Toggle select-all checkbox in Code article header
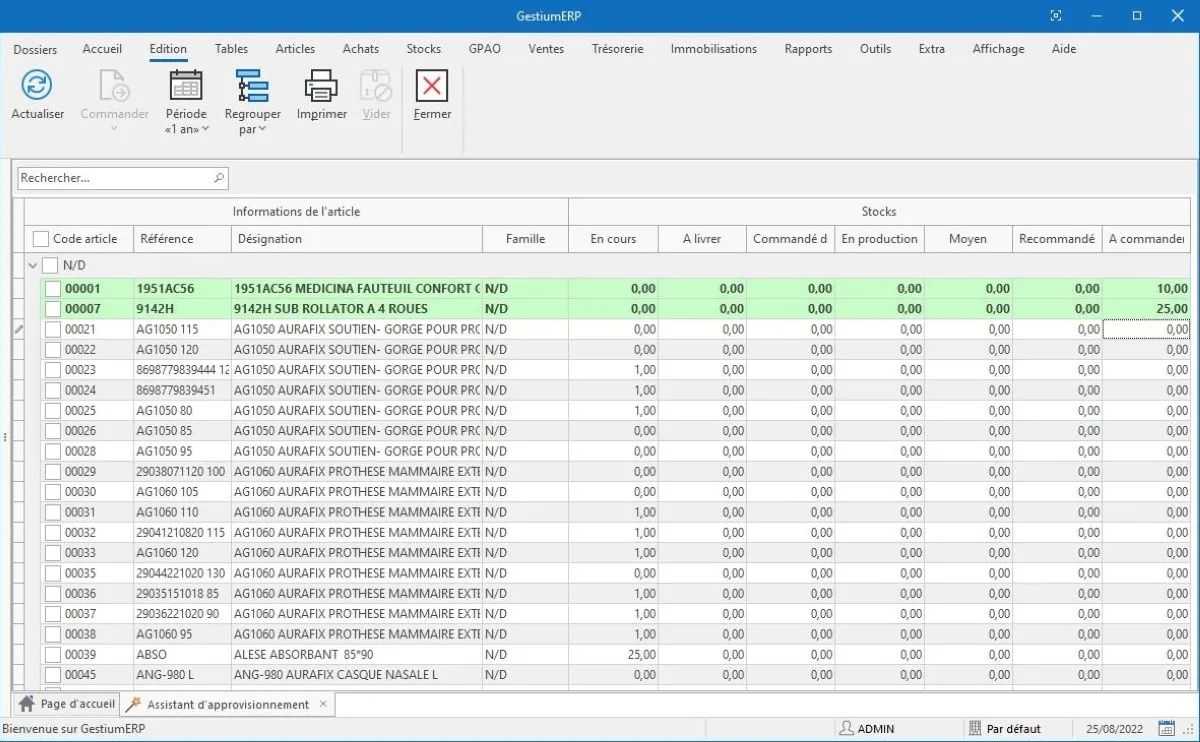The height and width of the screenshot is (742, 1200). click(41, 239)
